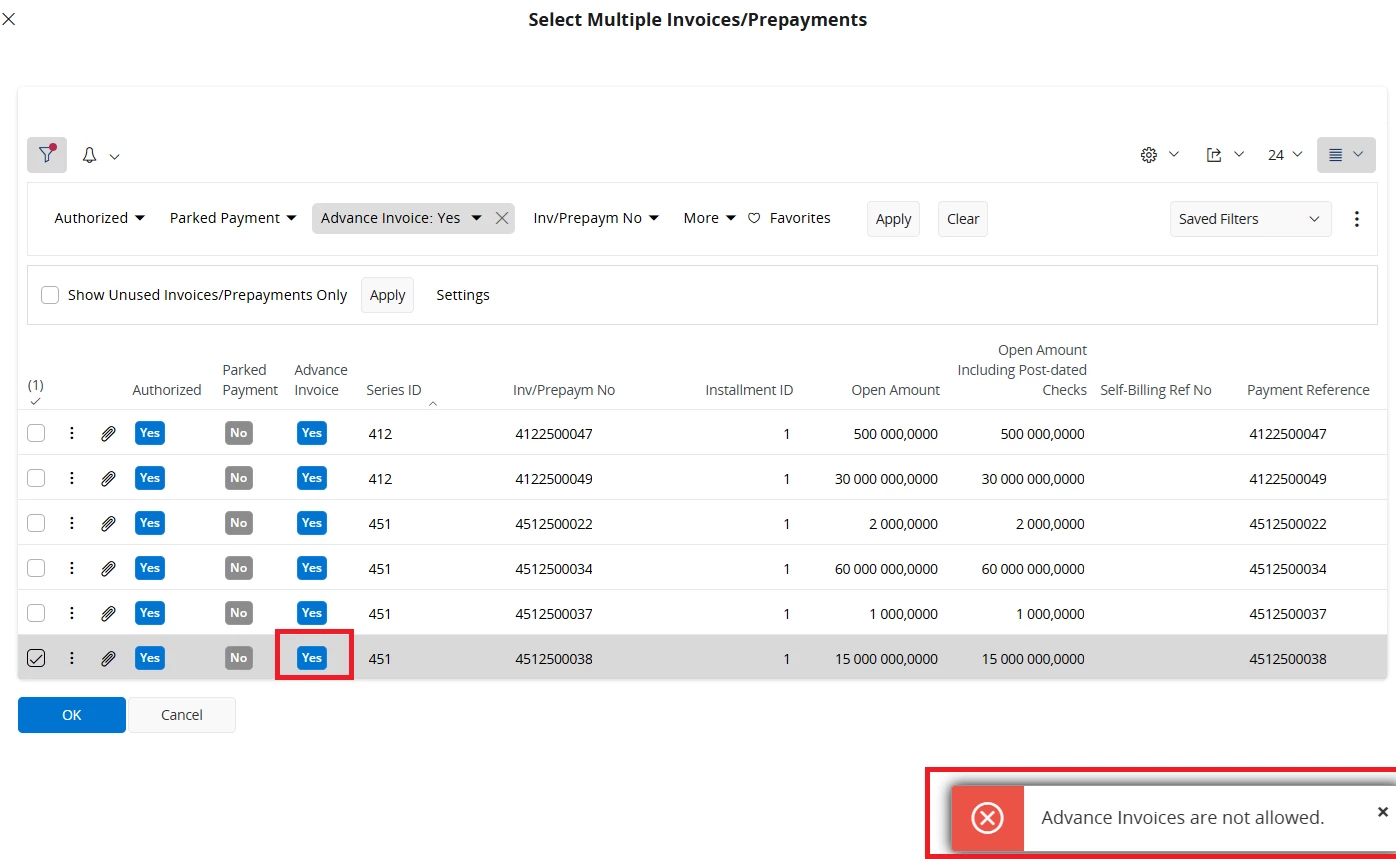Add current filter to Favorites
The height and width of the screenshot is (859, 1396).
790,218
